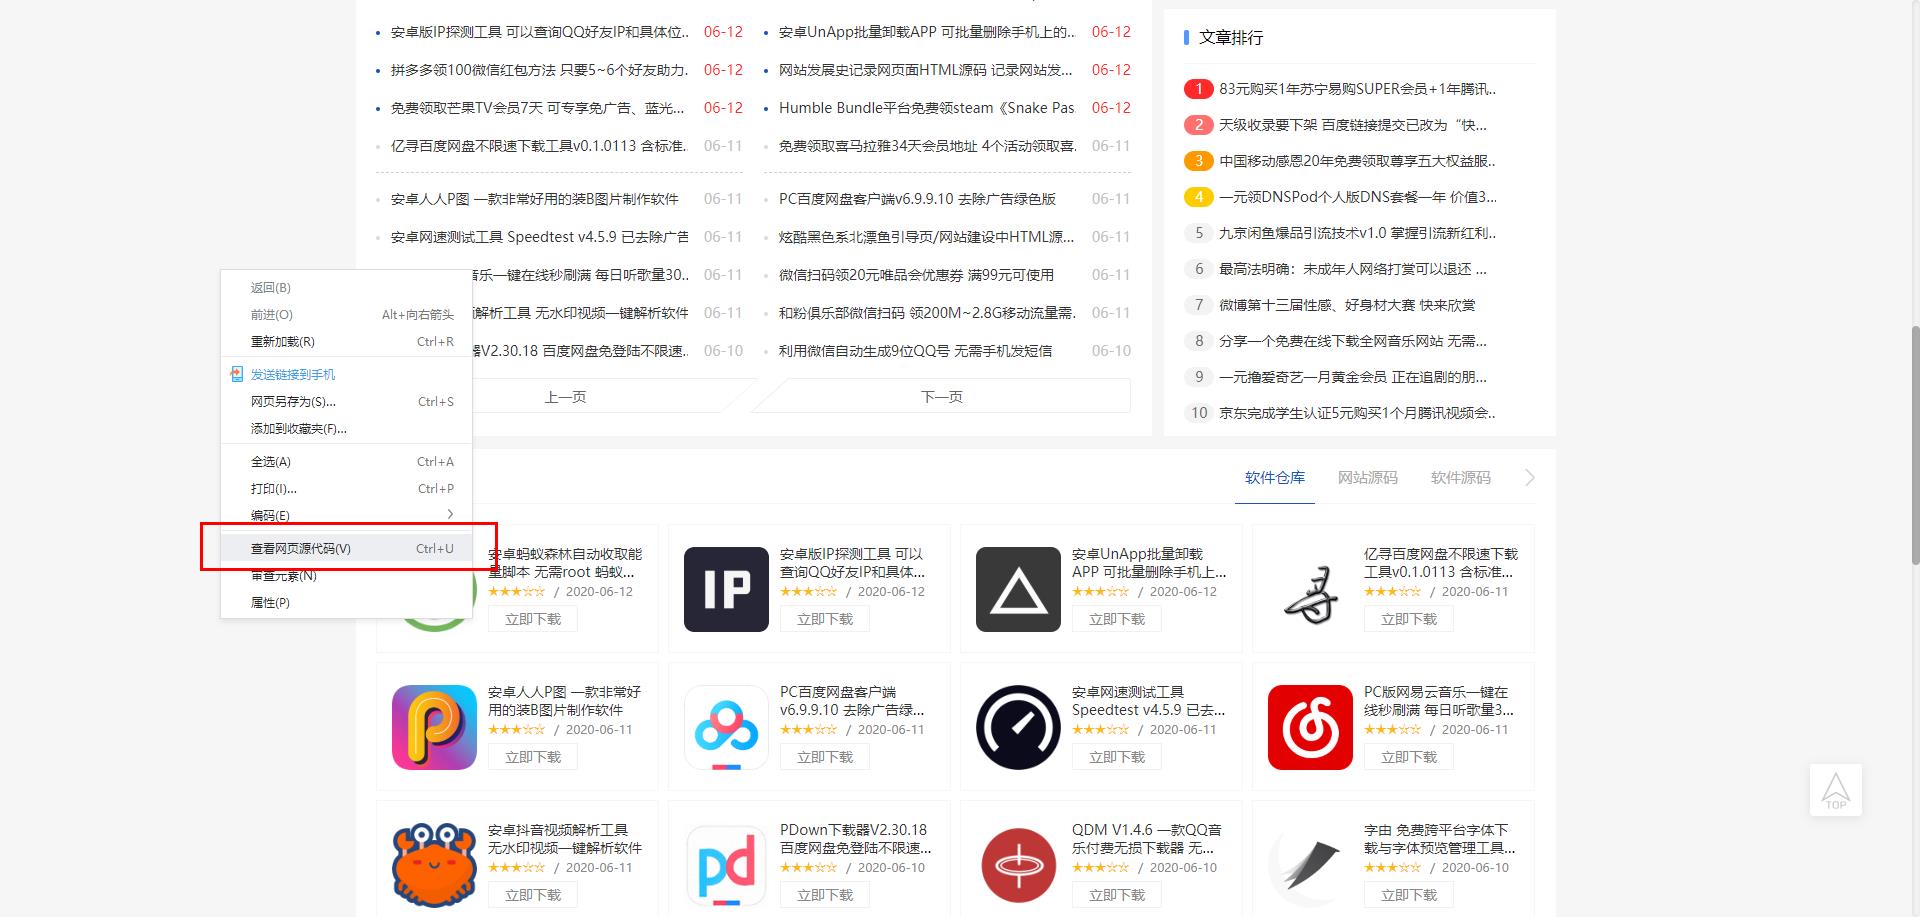Click the PDown下载器 app icon
This screenshot has width=1920, height=917.
[x=725, y=865]
